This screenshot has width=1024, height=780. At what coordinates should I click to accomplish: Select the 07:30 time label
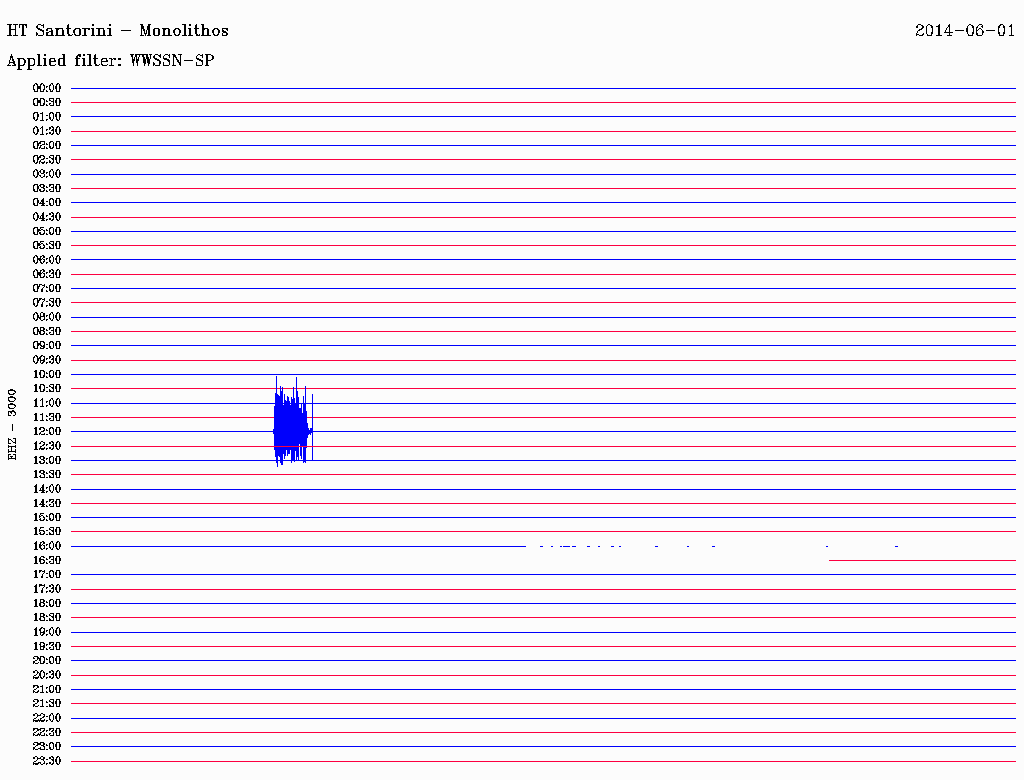pyautogui.click(x=47, y=303)
